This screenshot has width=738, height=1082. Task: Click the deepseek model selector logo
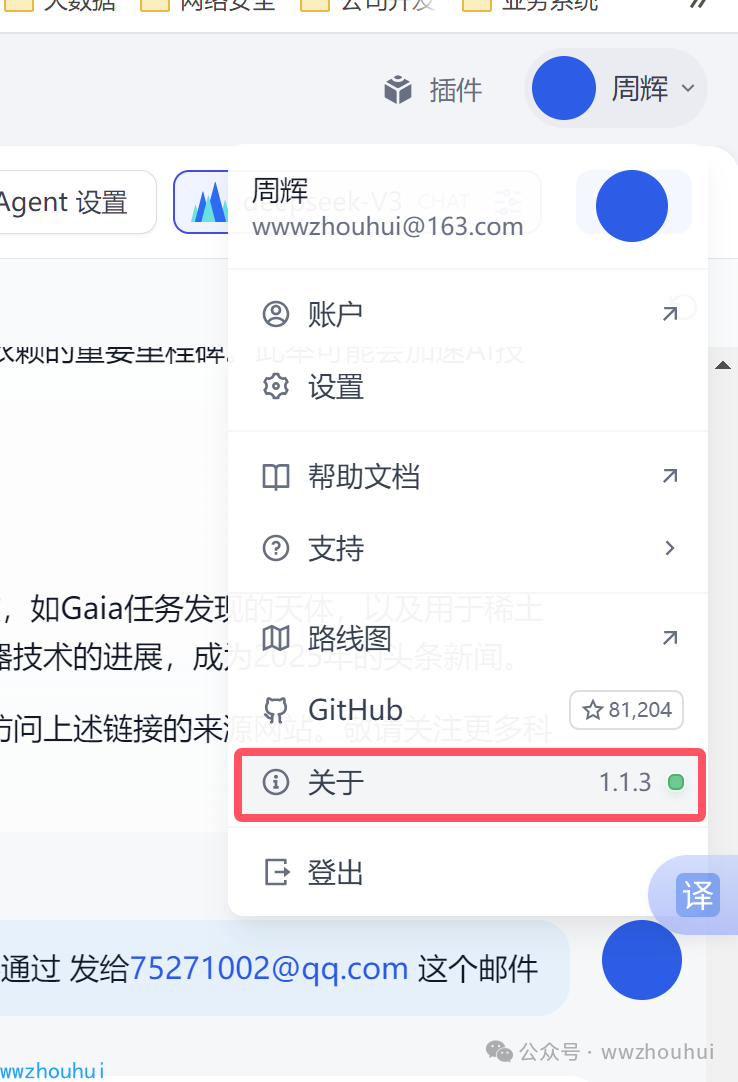(211, 202)
